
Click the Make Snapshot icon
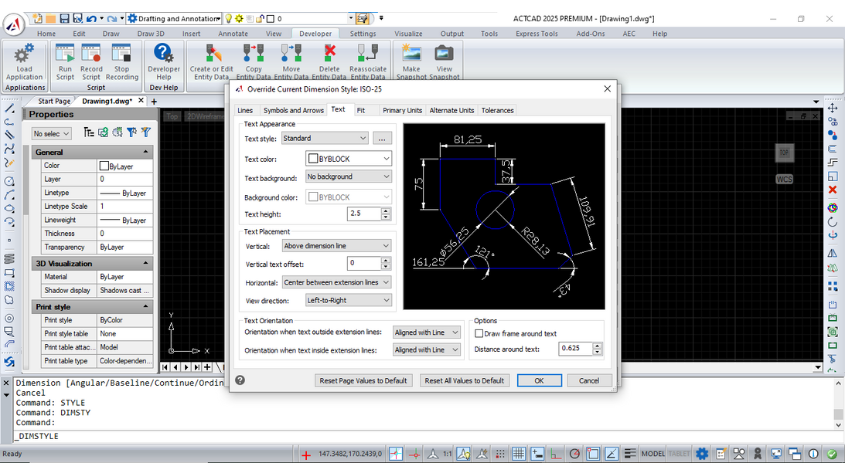click(411, 54)
